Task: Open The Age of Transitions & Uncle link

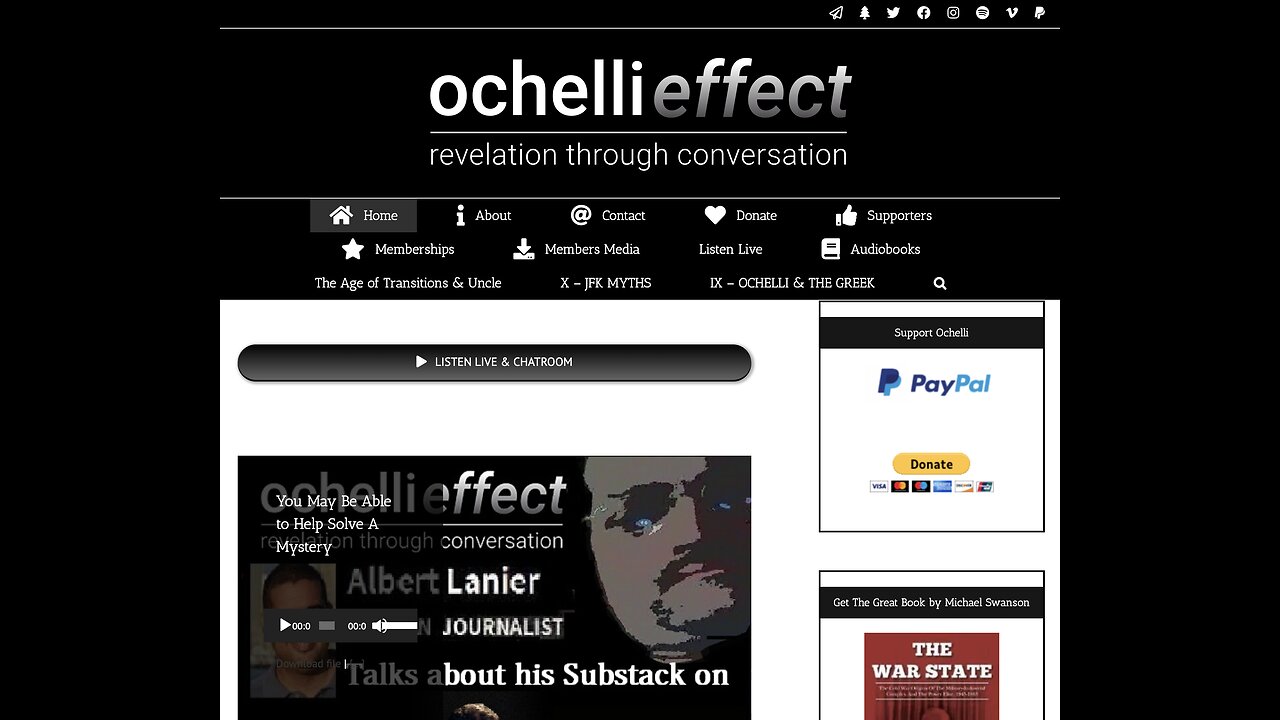Action: click(x=408, y=283)
